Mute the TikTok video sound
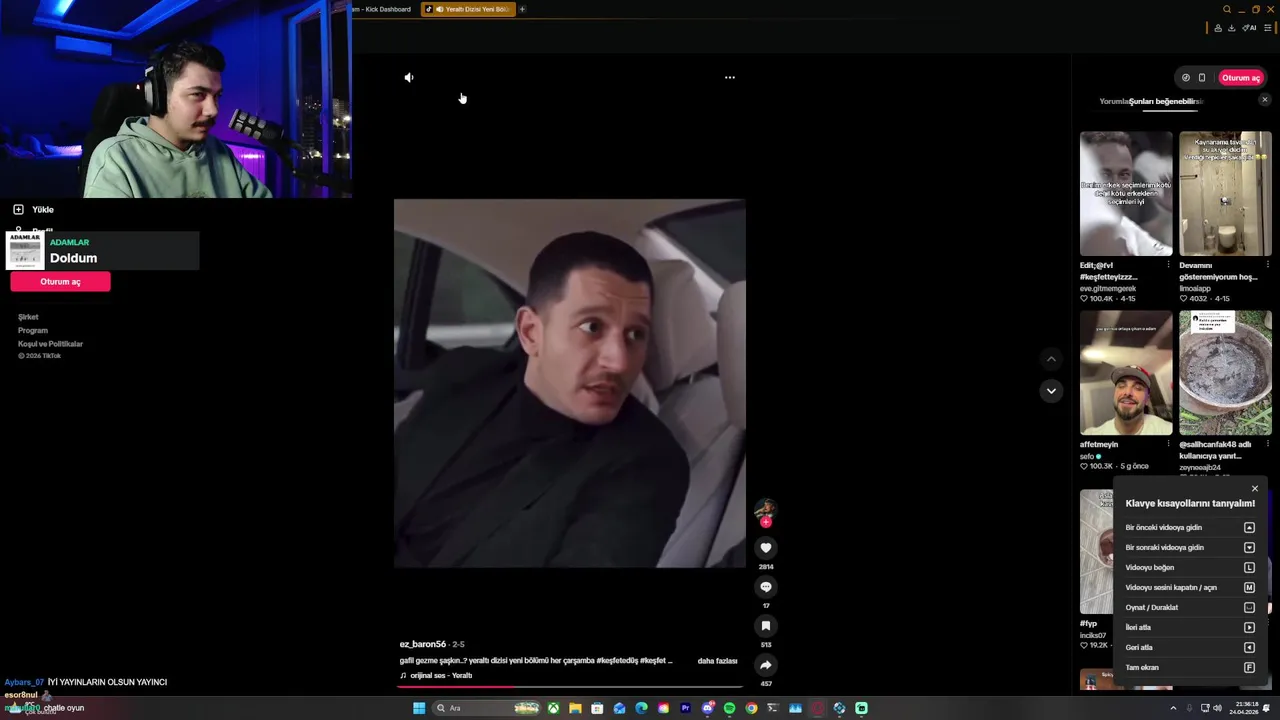1280x720 pixels. point(409,77)
